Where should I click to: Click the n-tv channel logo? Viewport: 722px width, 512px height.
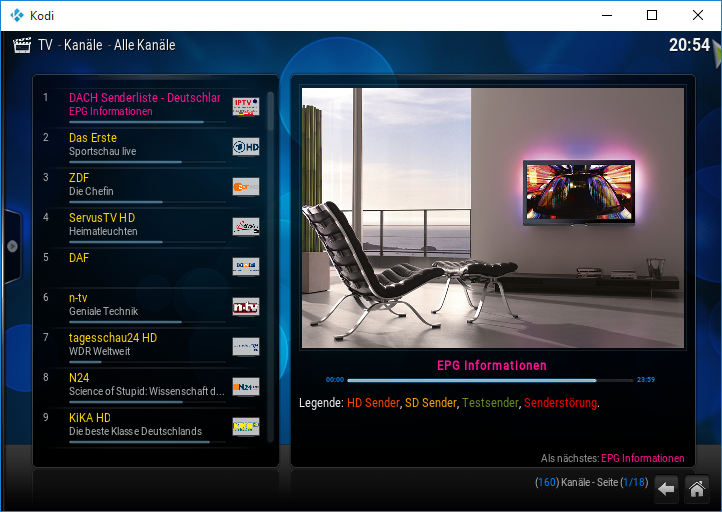point(246,307)
